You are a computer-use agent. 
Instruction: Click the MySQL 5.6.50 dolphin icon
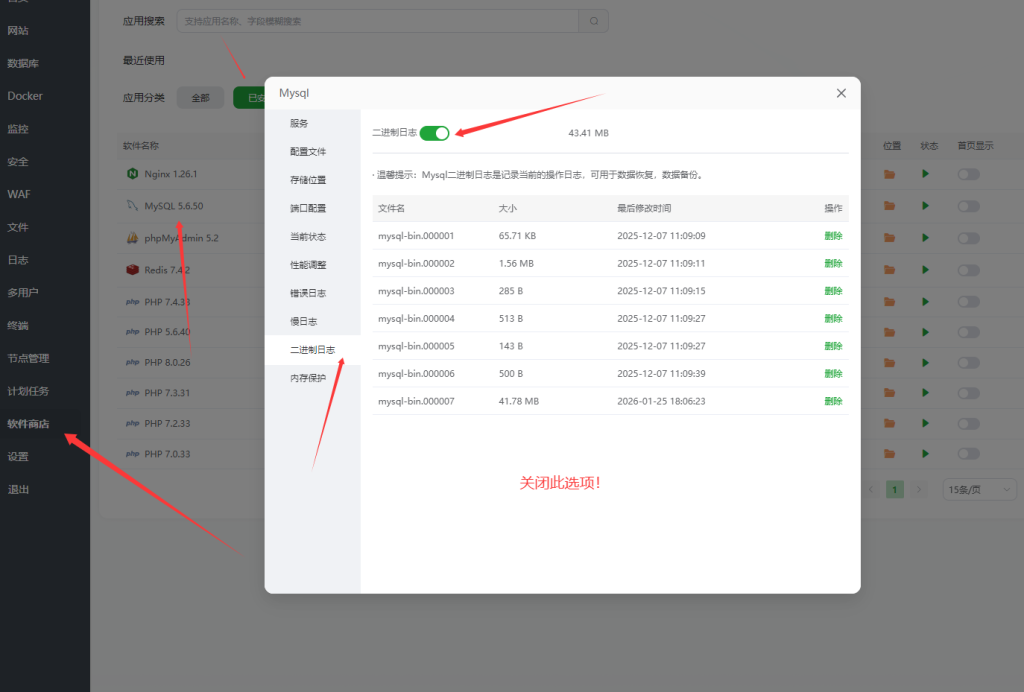(131, 206)
